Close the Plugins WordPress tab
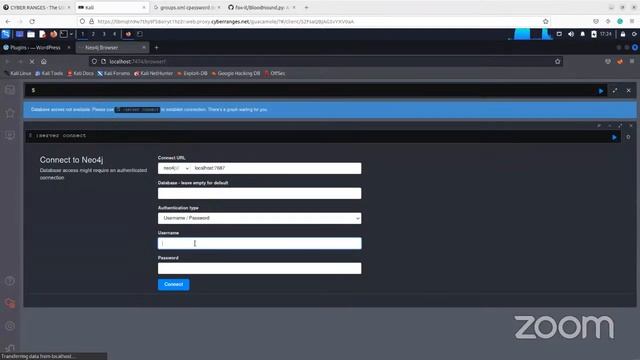 pyautogui.click(x=68, y=48)
